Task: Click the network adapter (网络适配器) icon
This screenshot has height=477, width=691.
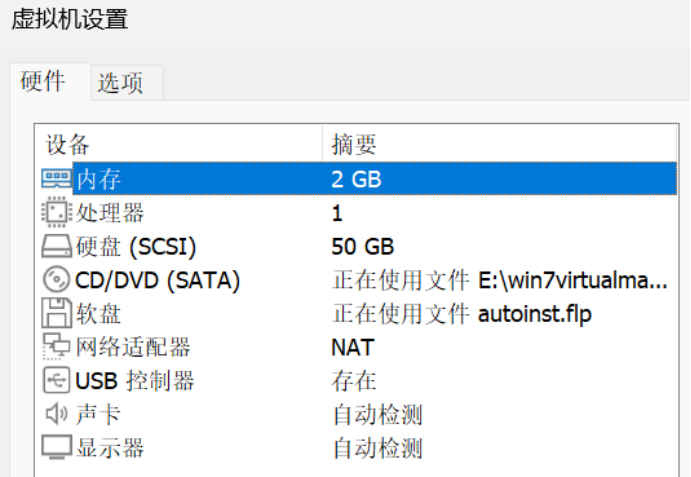Action: click(55, 347)
